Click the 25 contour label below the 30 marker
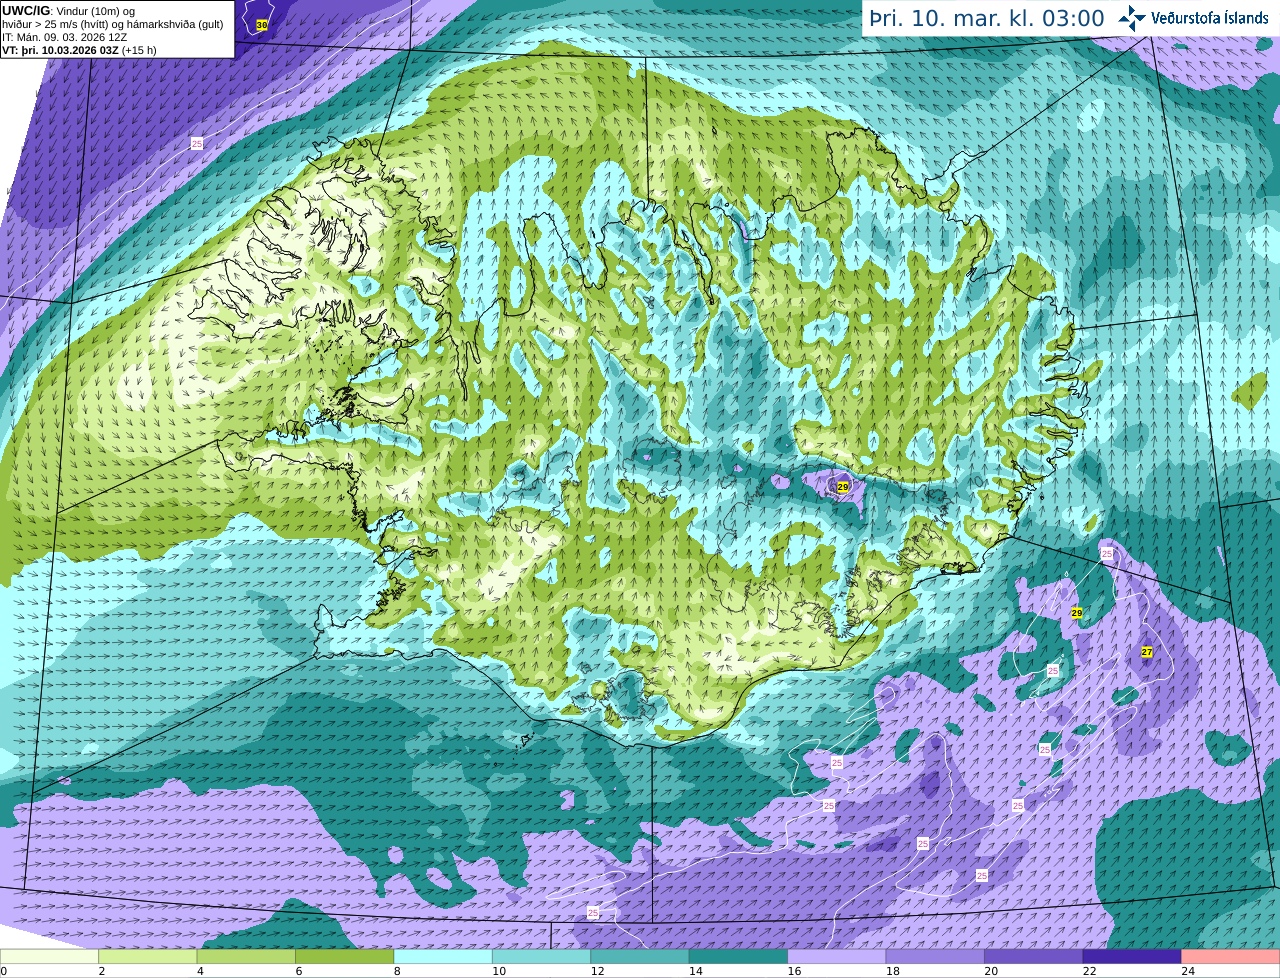Screen dimensions: 1280x978 click(x=197, y=144)
